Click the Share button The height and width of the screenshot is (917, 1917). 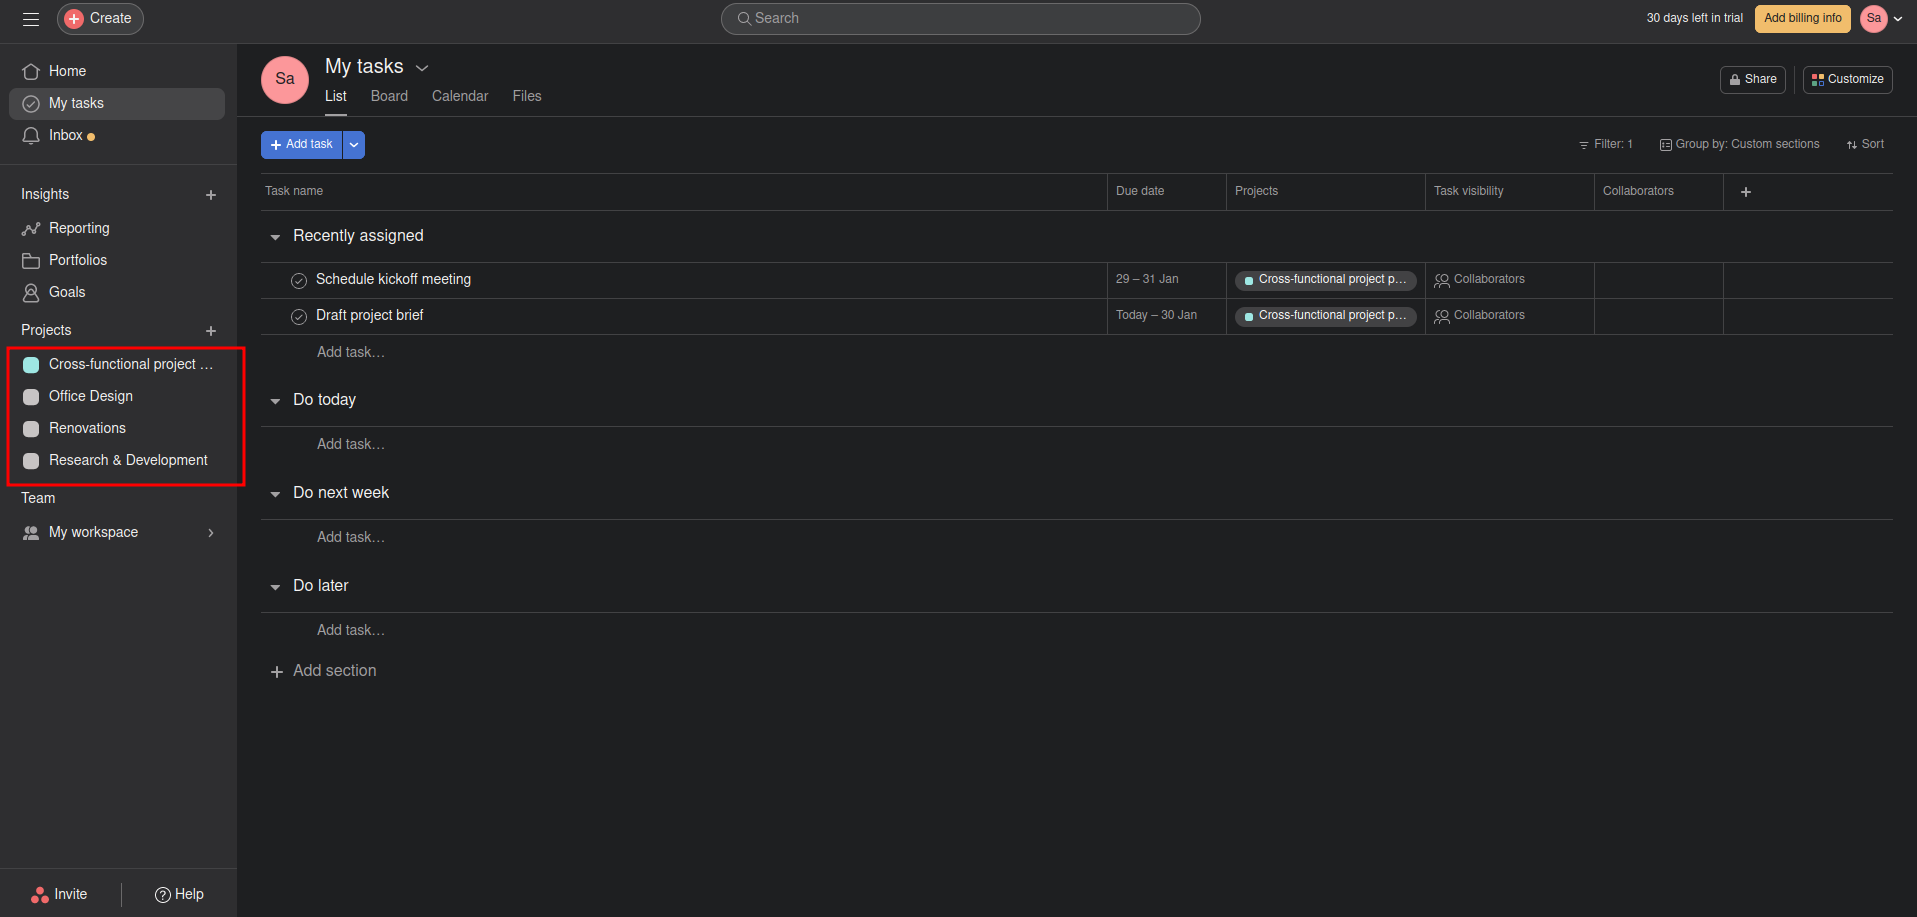tap(1752, 80)
